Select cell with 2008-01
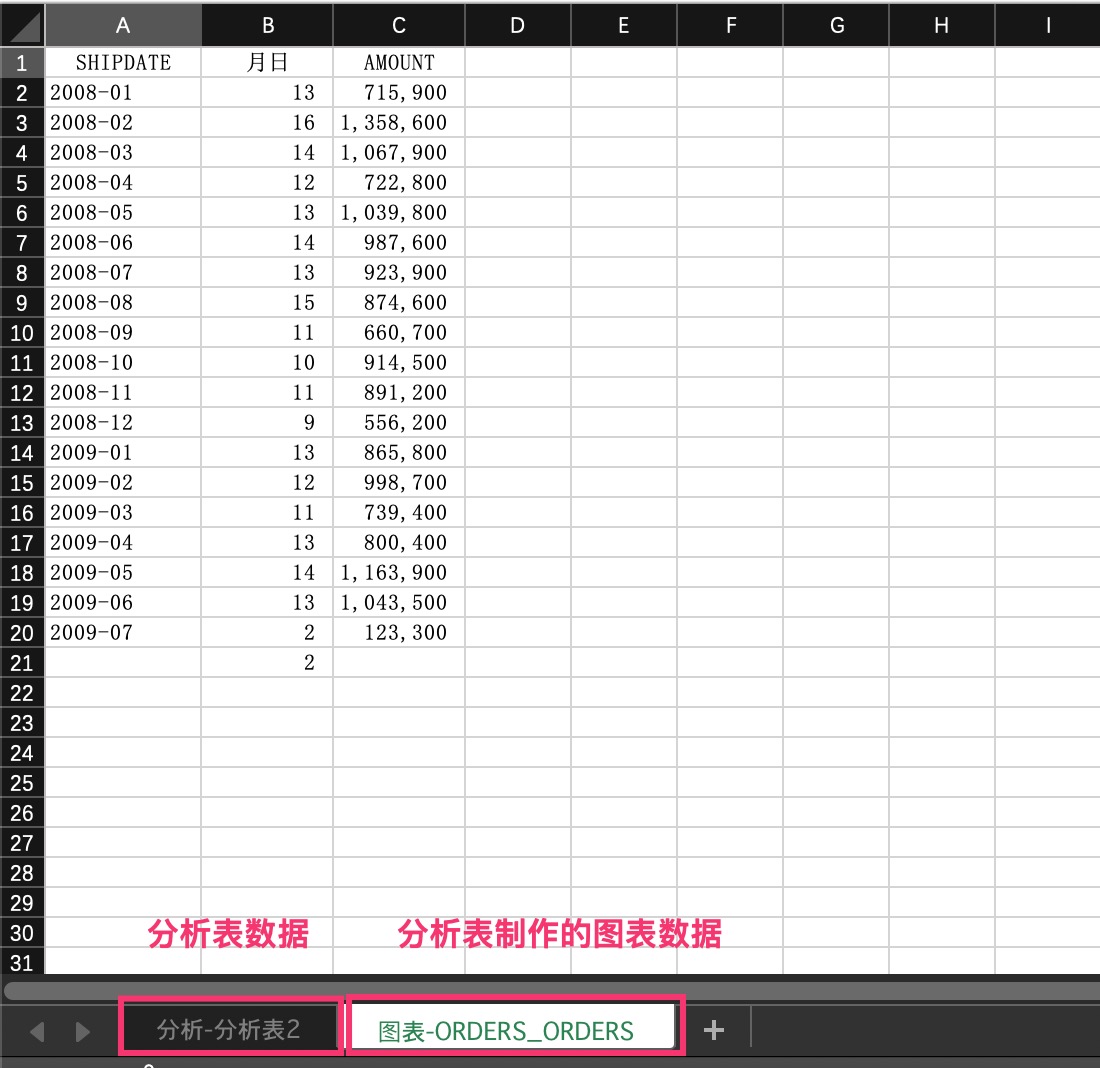 [x=123, y=93]
